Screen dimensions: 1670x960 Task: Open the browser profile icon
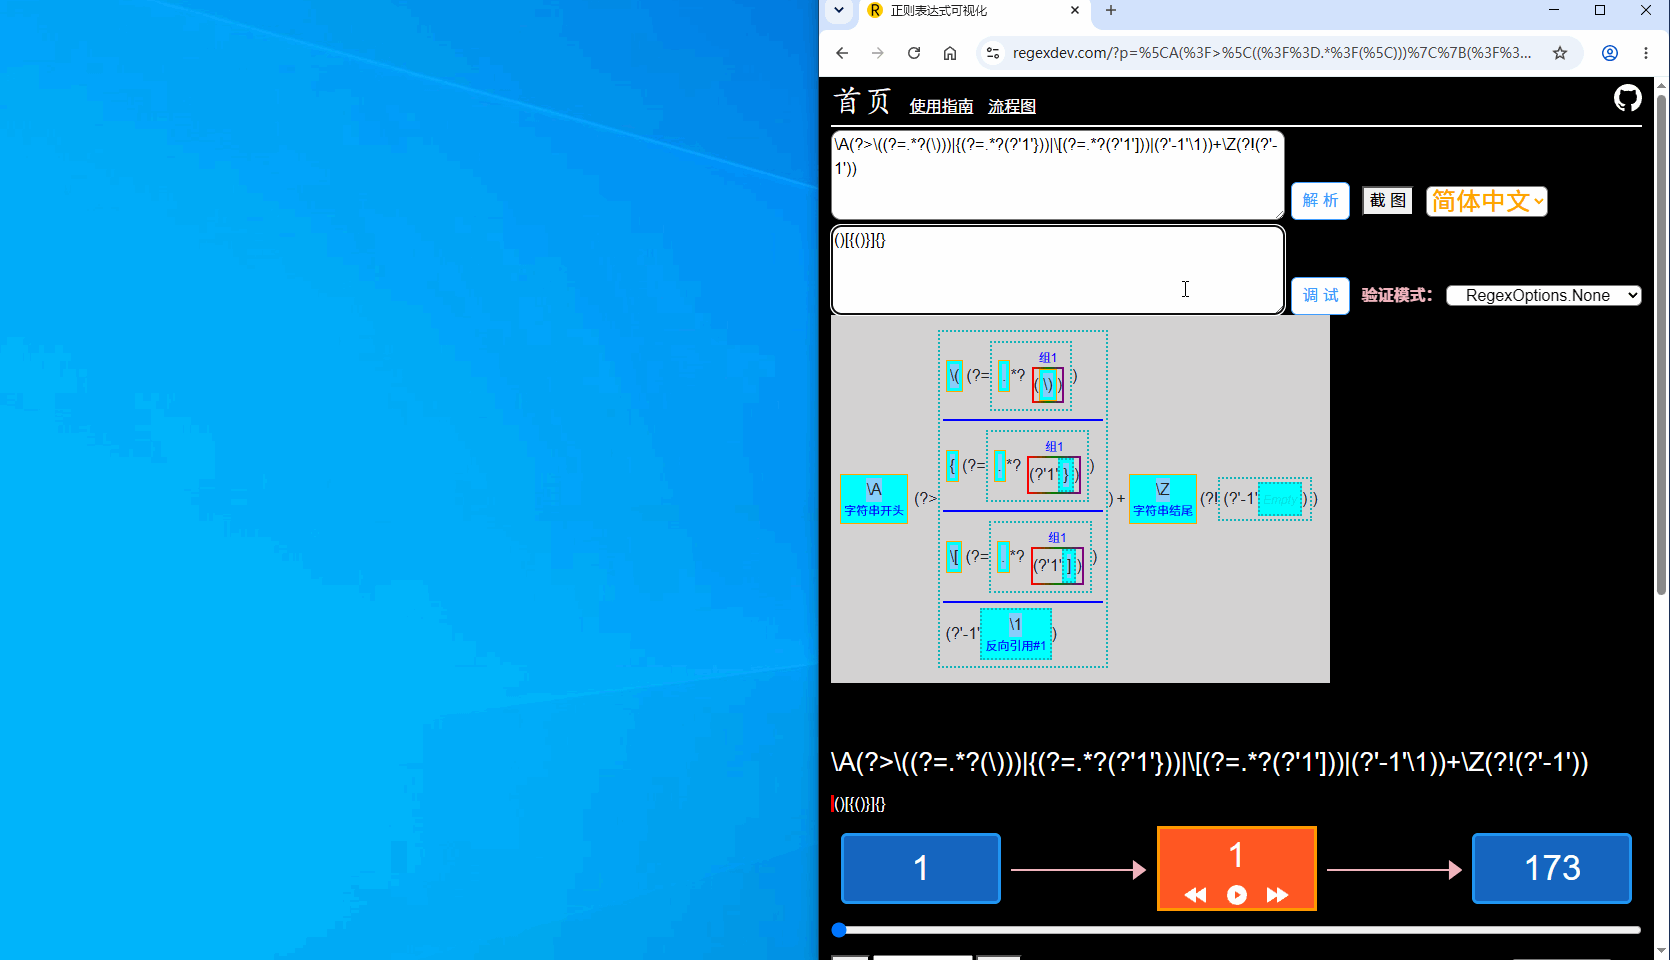point(1610,53)
